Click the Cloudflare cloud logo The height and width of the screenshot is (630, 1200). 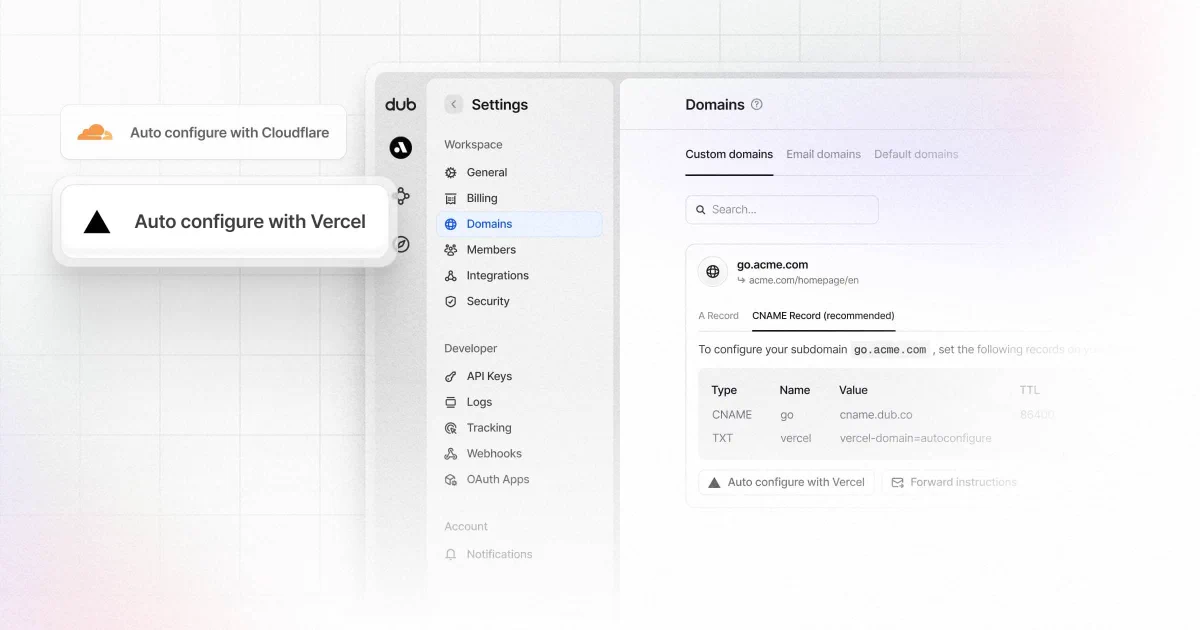[96, 132]
